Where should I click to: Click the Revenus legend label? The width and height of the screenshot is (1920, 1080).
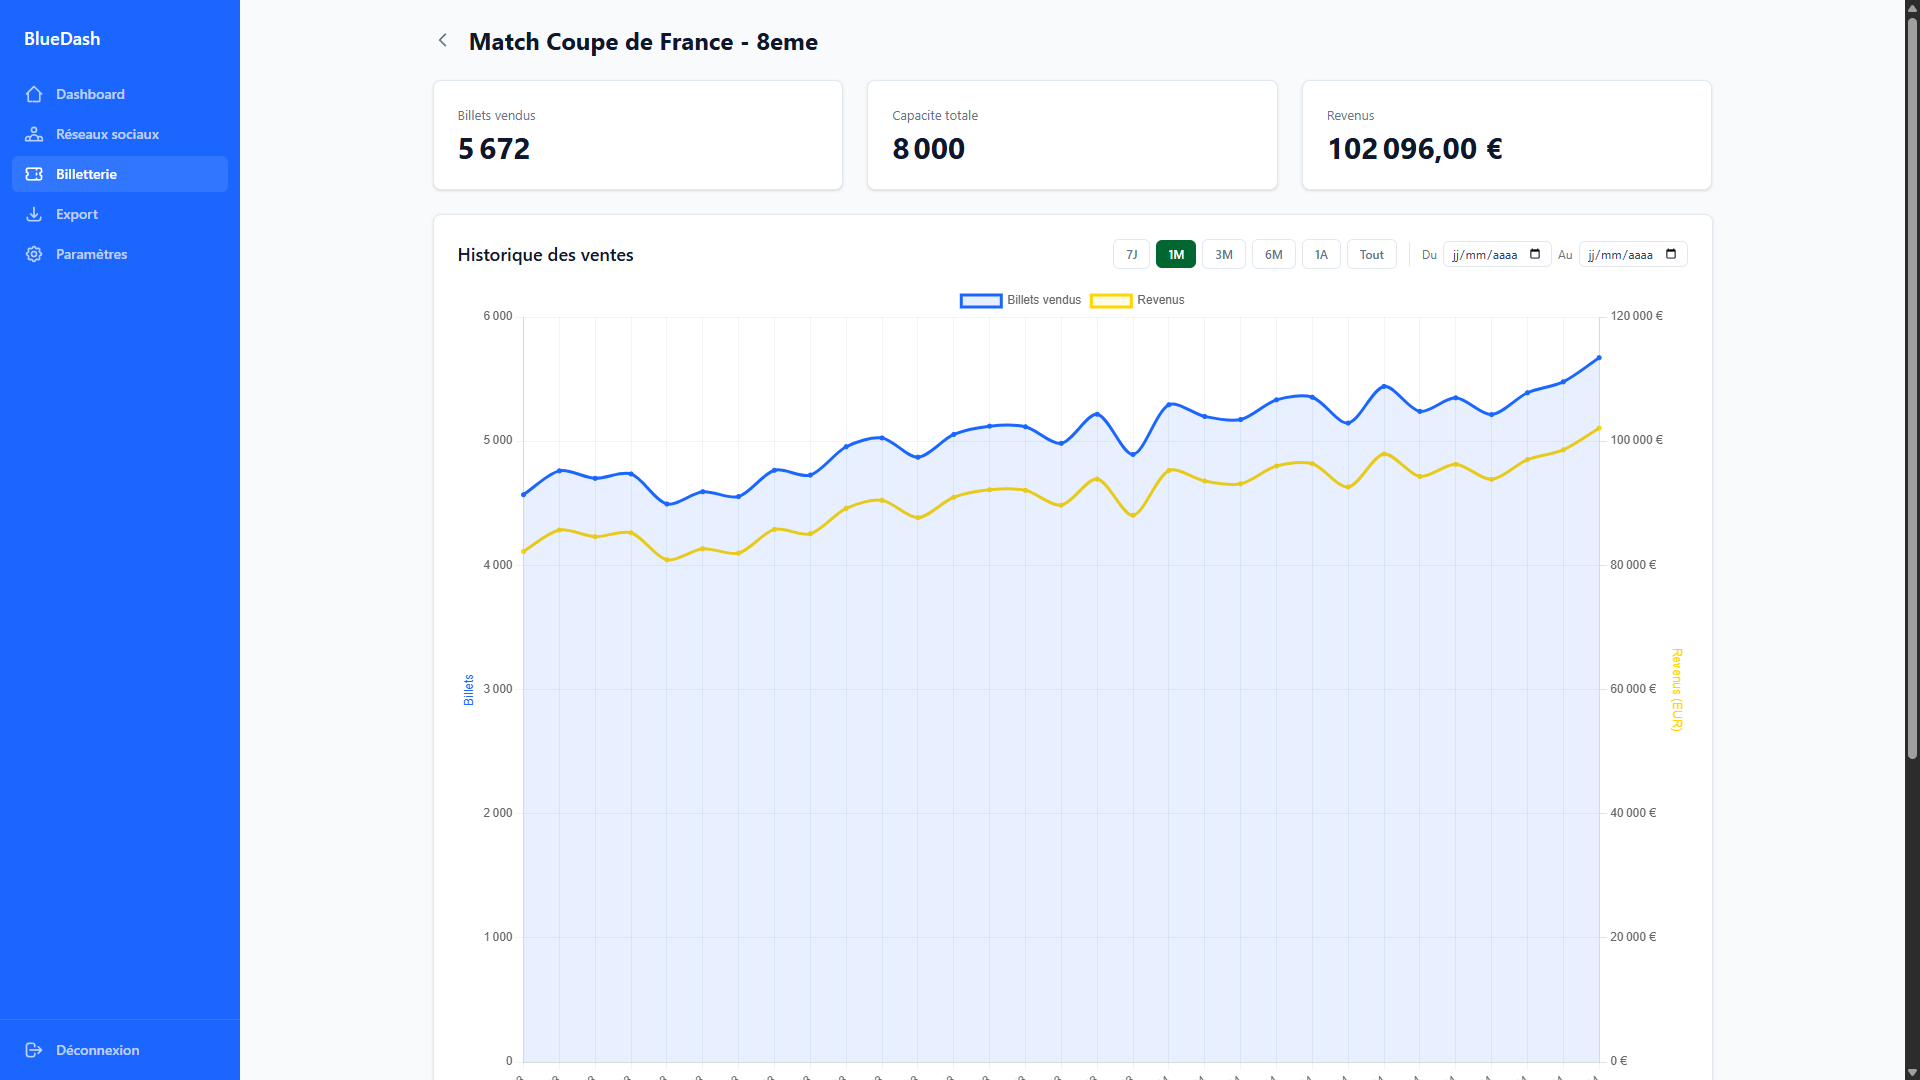(1160, 300)
